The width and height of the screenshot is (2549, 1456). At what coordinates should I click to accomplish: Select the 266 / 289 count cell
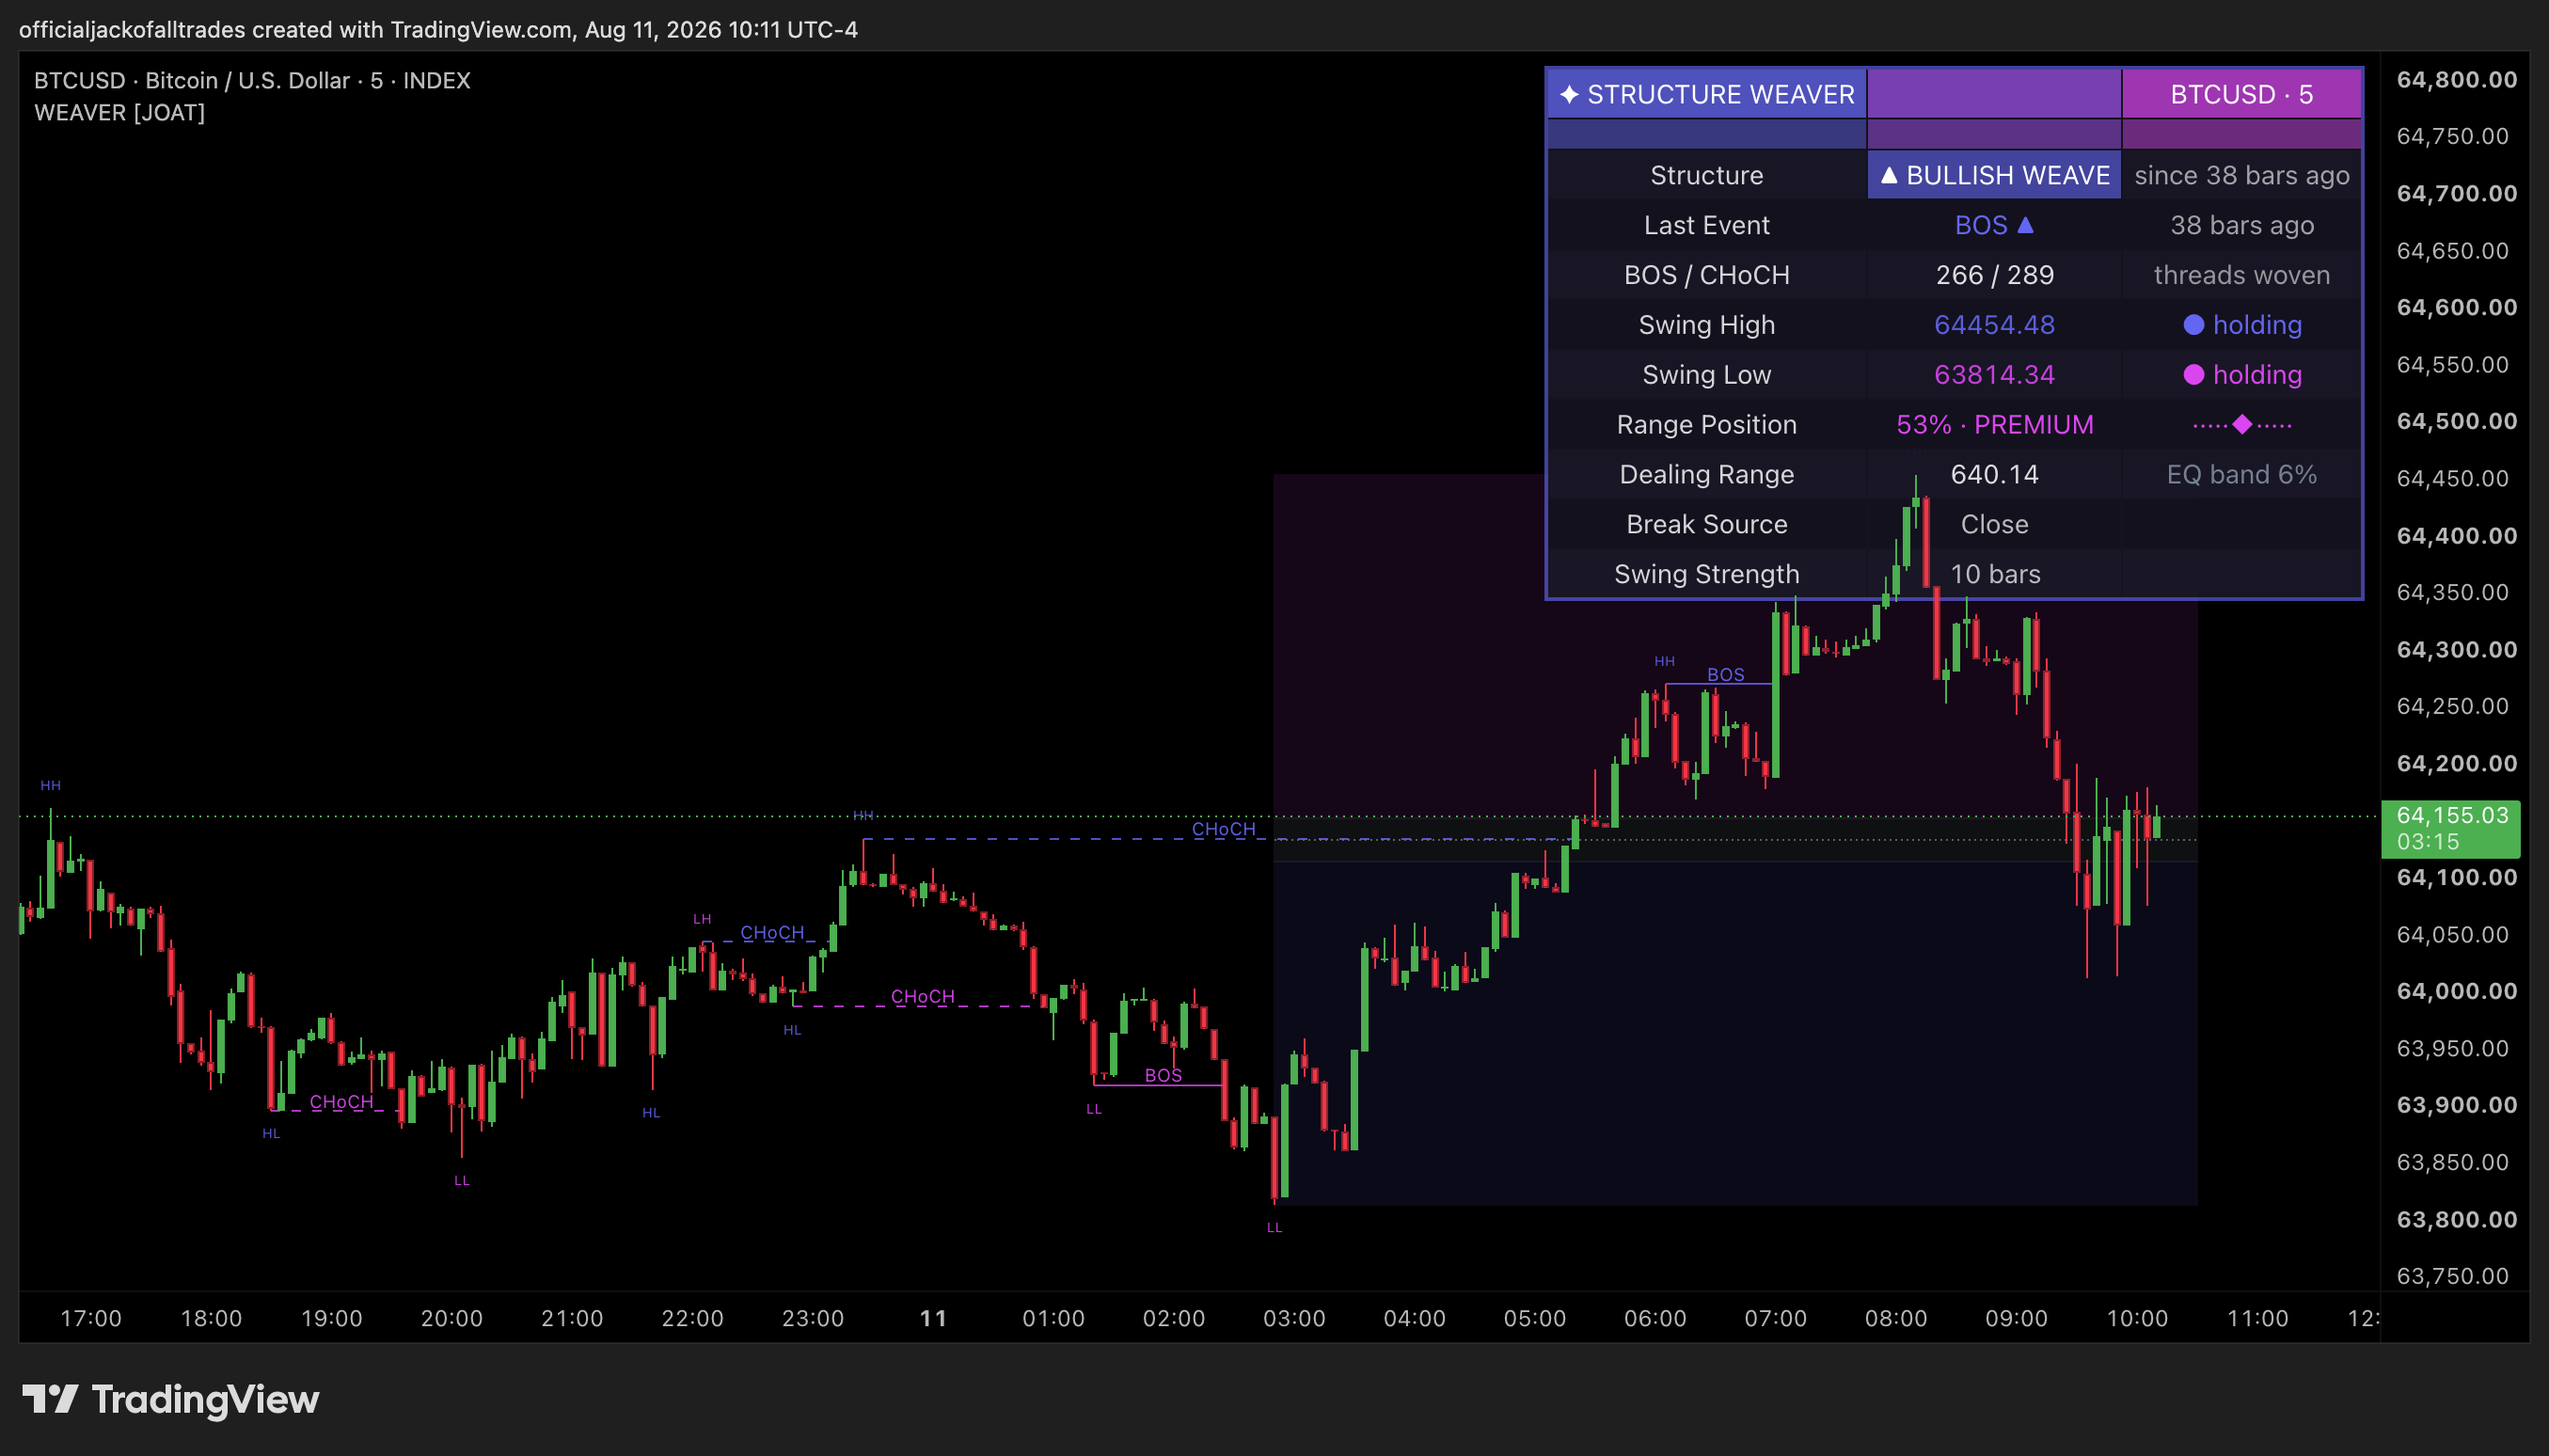point(1994,275)
